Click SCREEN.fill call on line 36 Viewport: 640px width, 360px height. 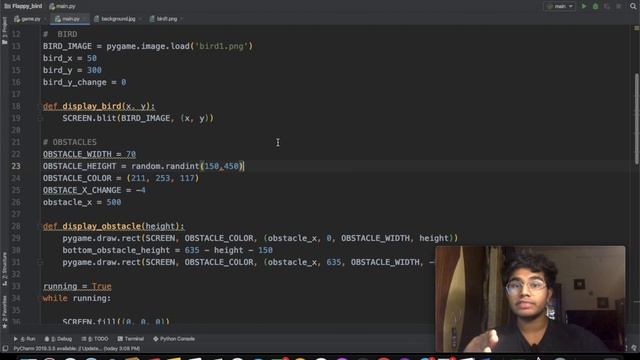click(116, 322)
